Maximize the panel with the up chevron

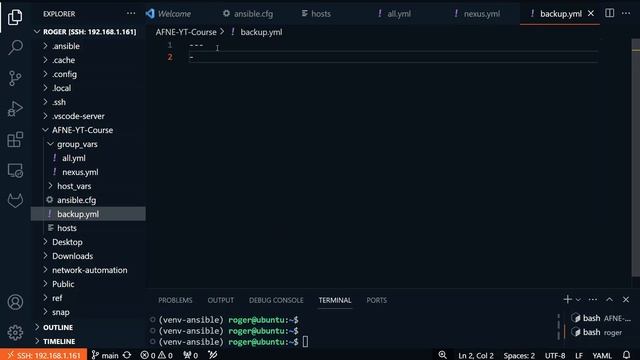pyautogui.click(x=609, y=300)
